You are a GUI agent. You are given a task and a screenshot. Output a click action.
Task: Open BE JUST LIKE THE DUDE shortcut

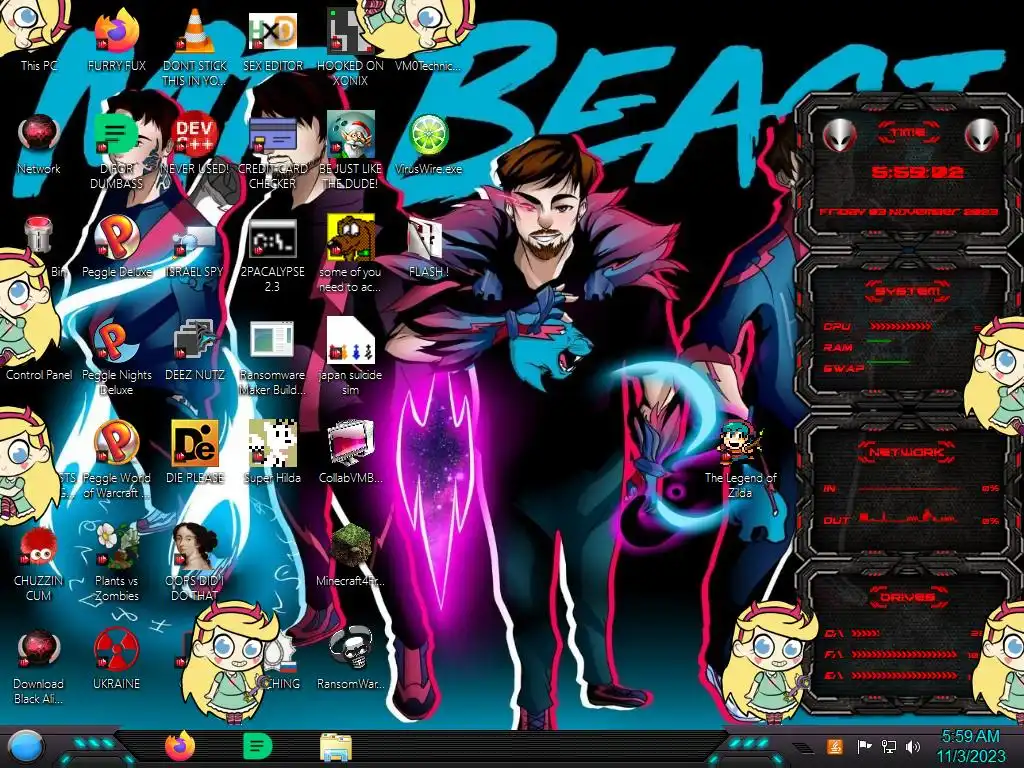click(x=350, y=150)
